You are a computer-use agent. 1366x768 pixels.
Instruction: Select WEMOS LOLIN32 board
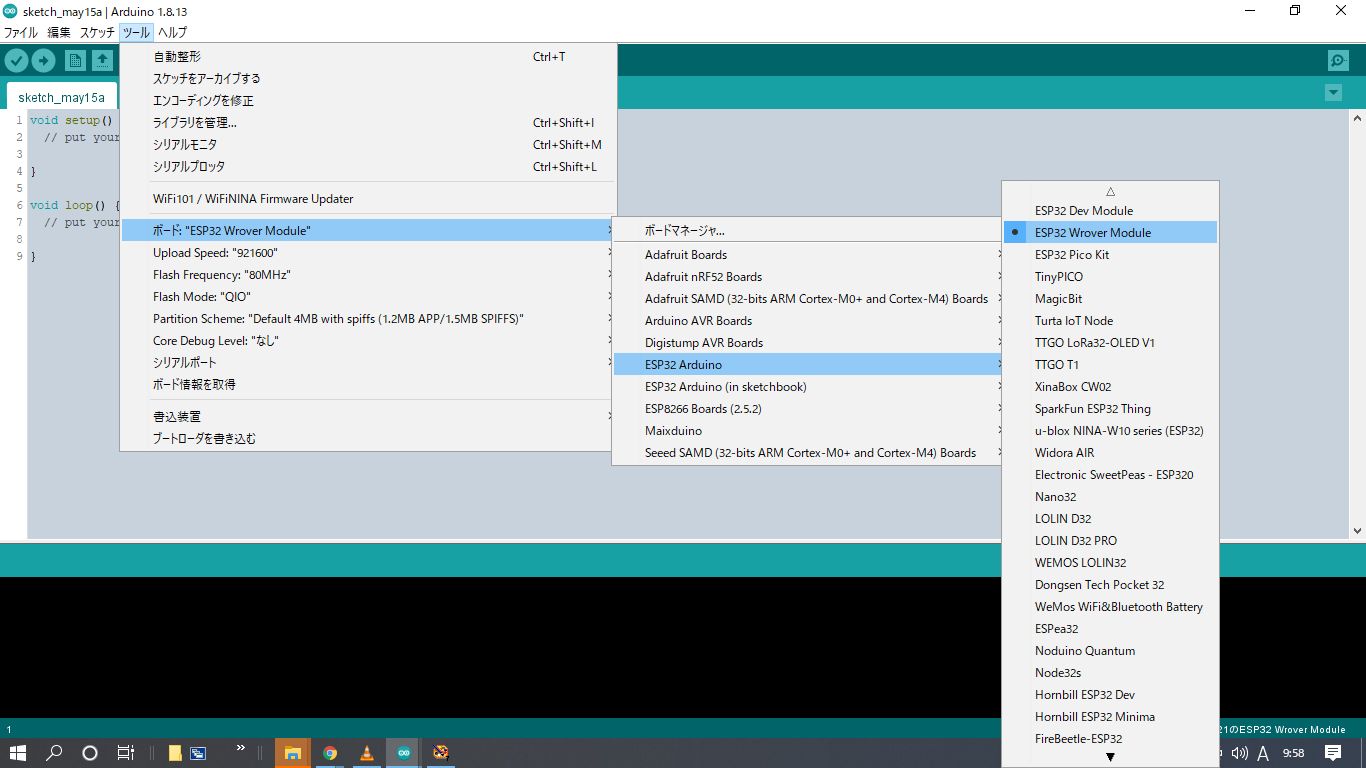1110,563
